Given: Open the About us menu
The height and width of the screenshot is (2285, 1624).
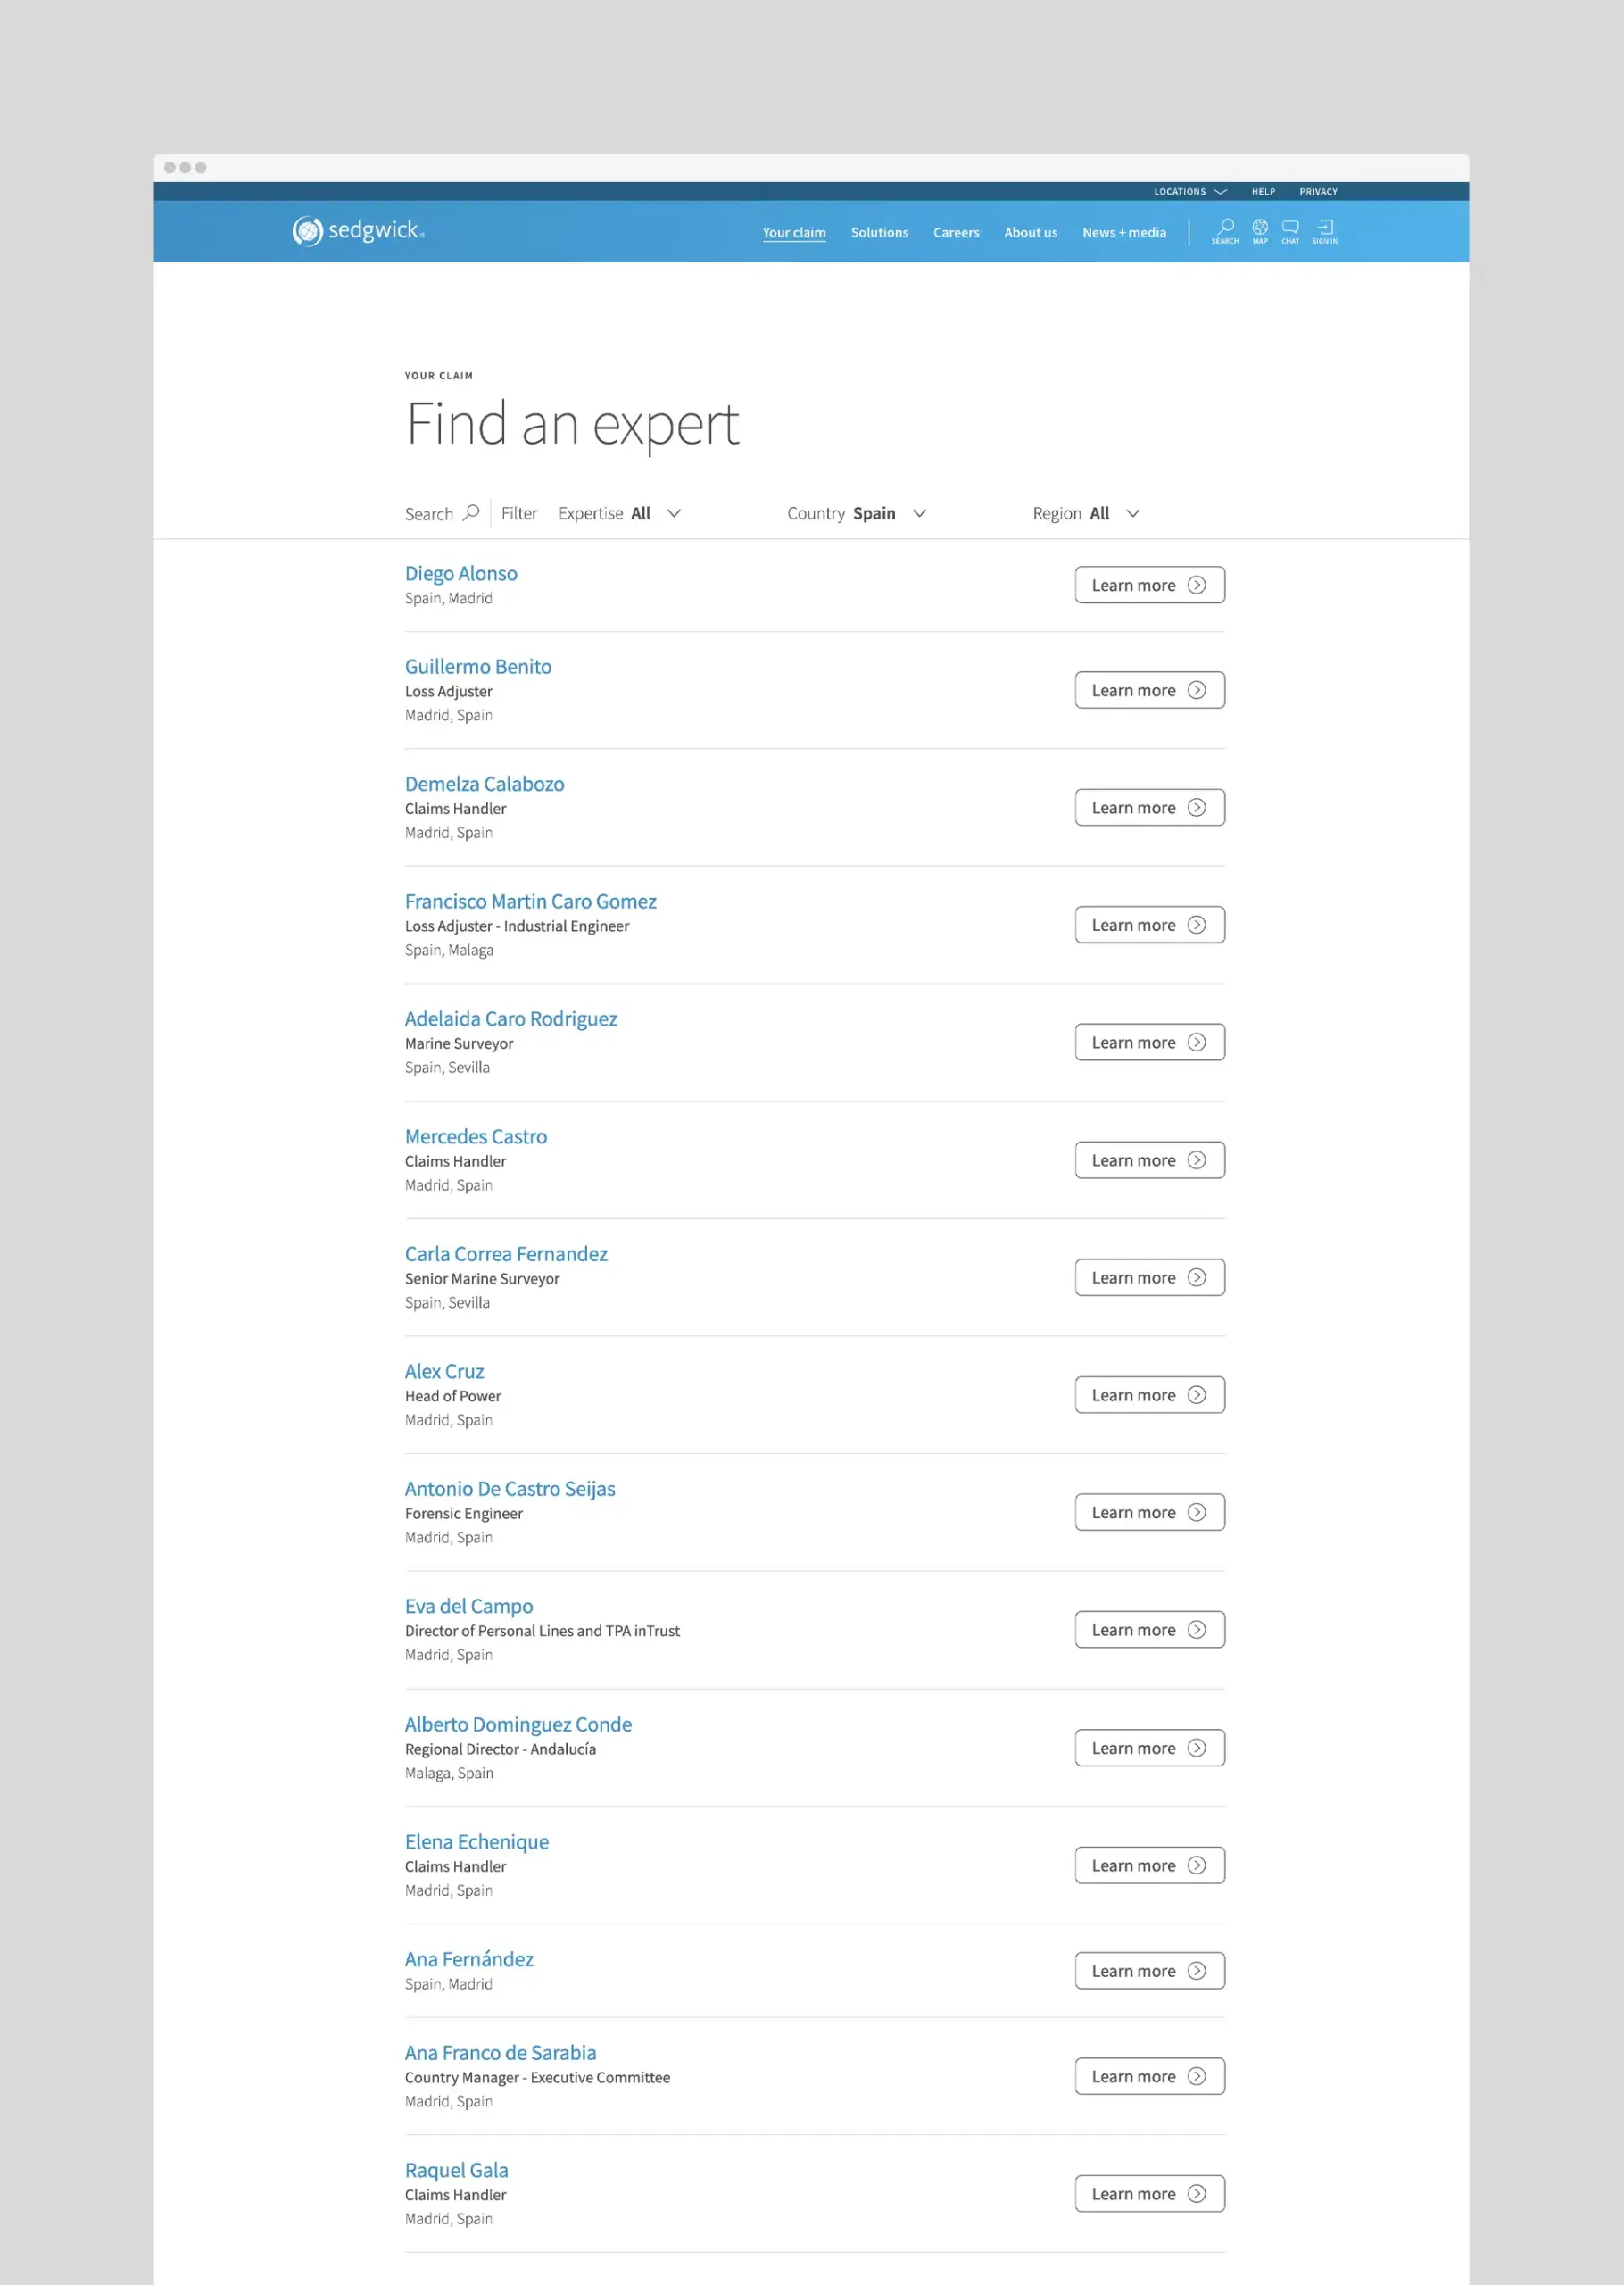Looking at the screenshot, I should pos(1030,232).
